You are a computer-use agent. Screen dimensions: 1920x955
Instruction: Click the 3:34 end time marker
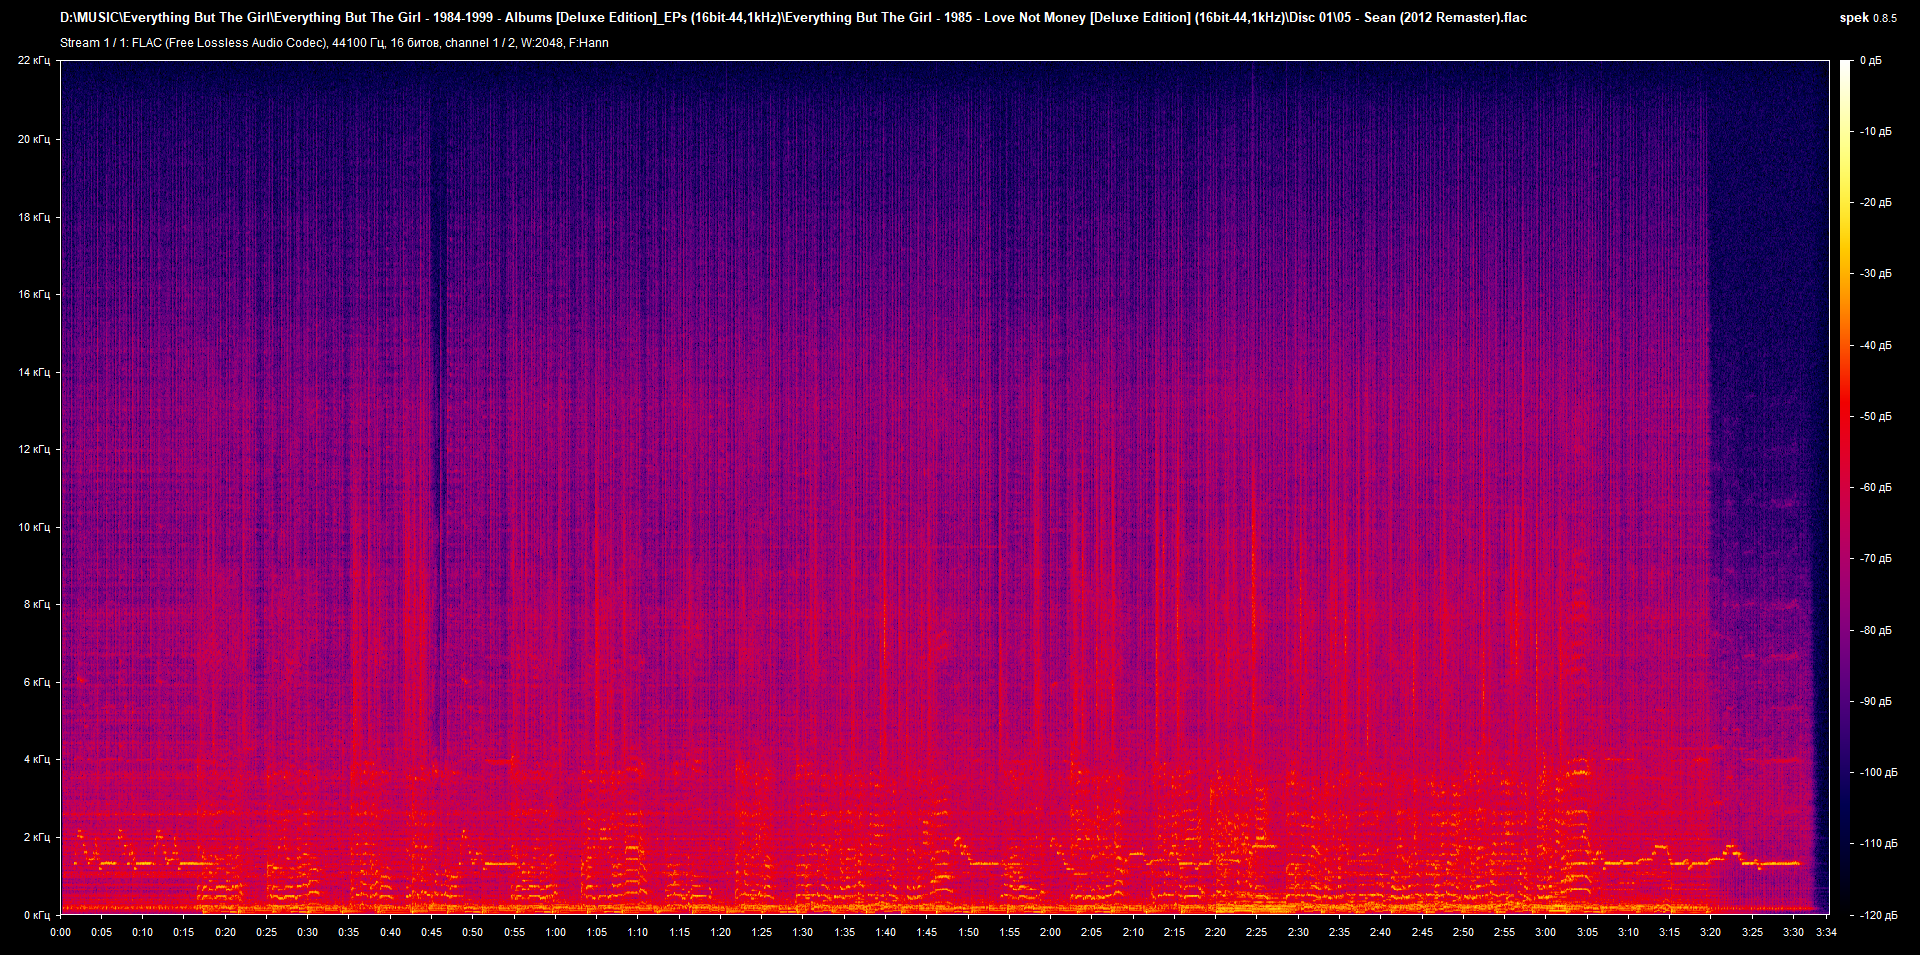pyautogui.click(x=1826, y=932)
